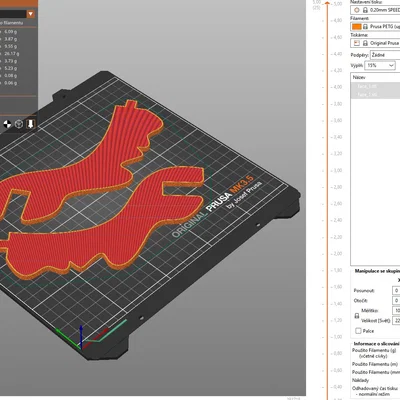Open the Výplň 15% infill dropdown
The width and height of the screenshot is (400, 400).
click(380, 65)
